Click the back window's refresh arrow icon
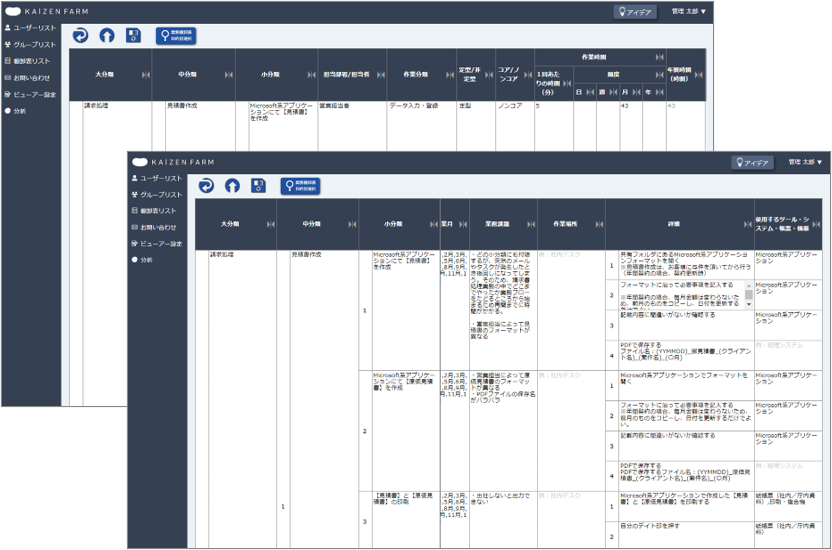Image resolution: width=832 pixels, height=550 pixels. [x=80, y=36]
